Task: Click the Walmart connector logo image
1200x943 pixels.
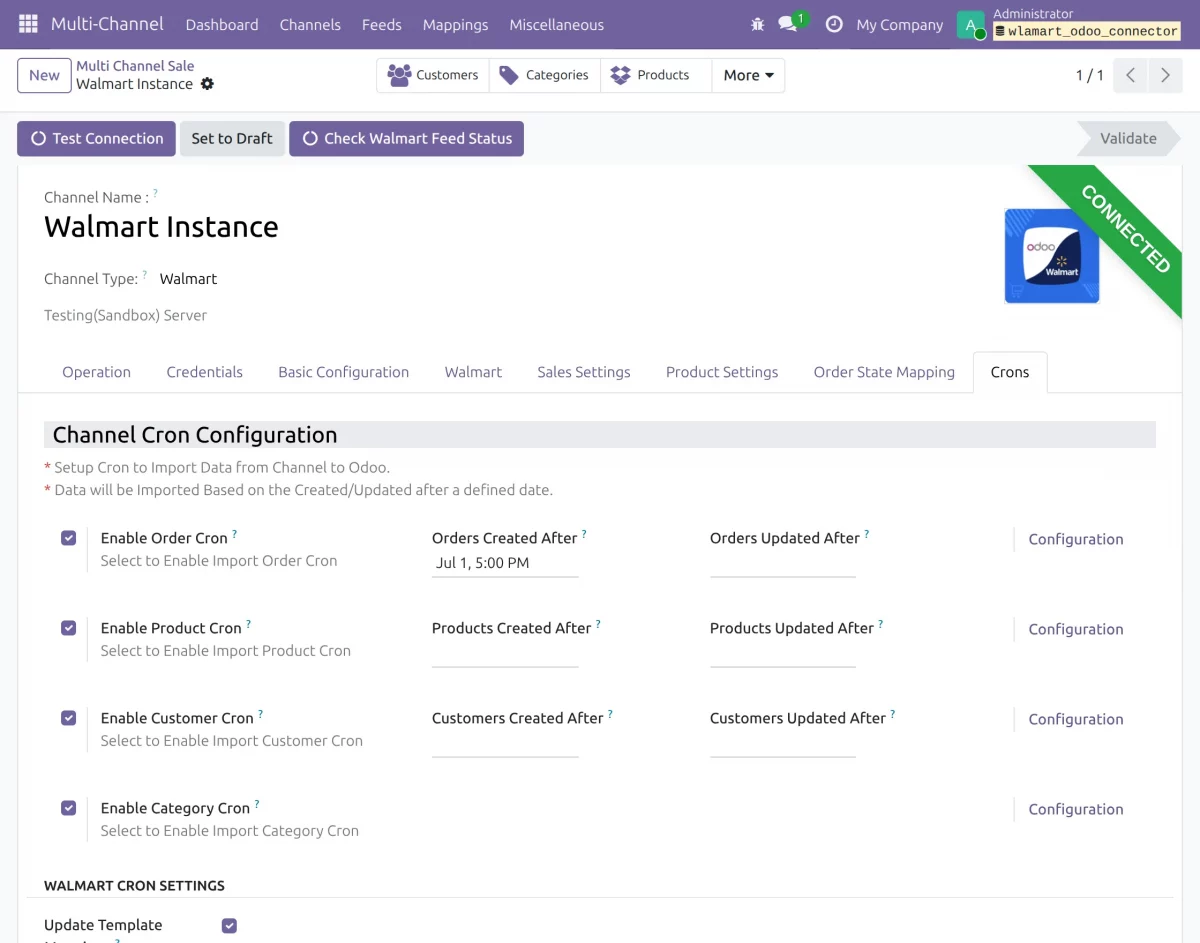Action: (1052, 256)
